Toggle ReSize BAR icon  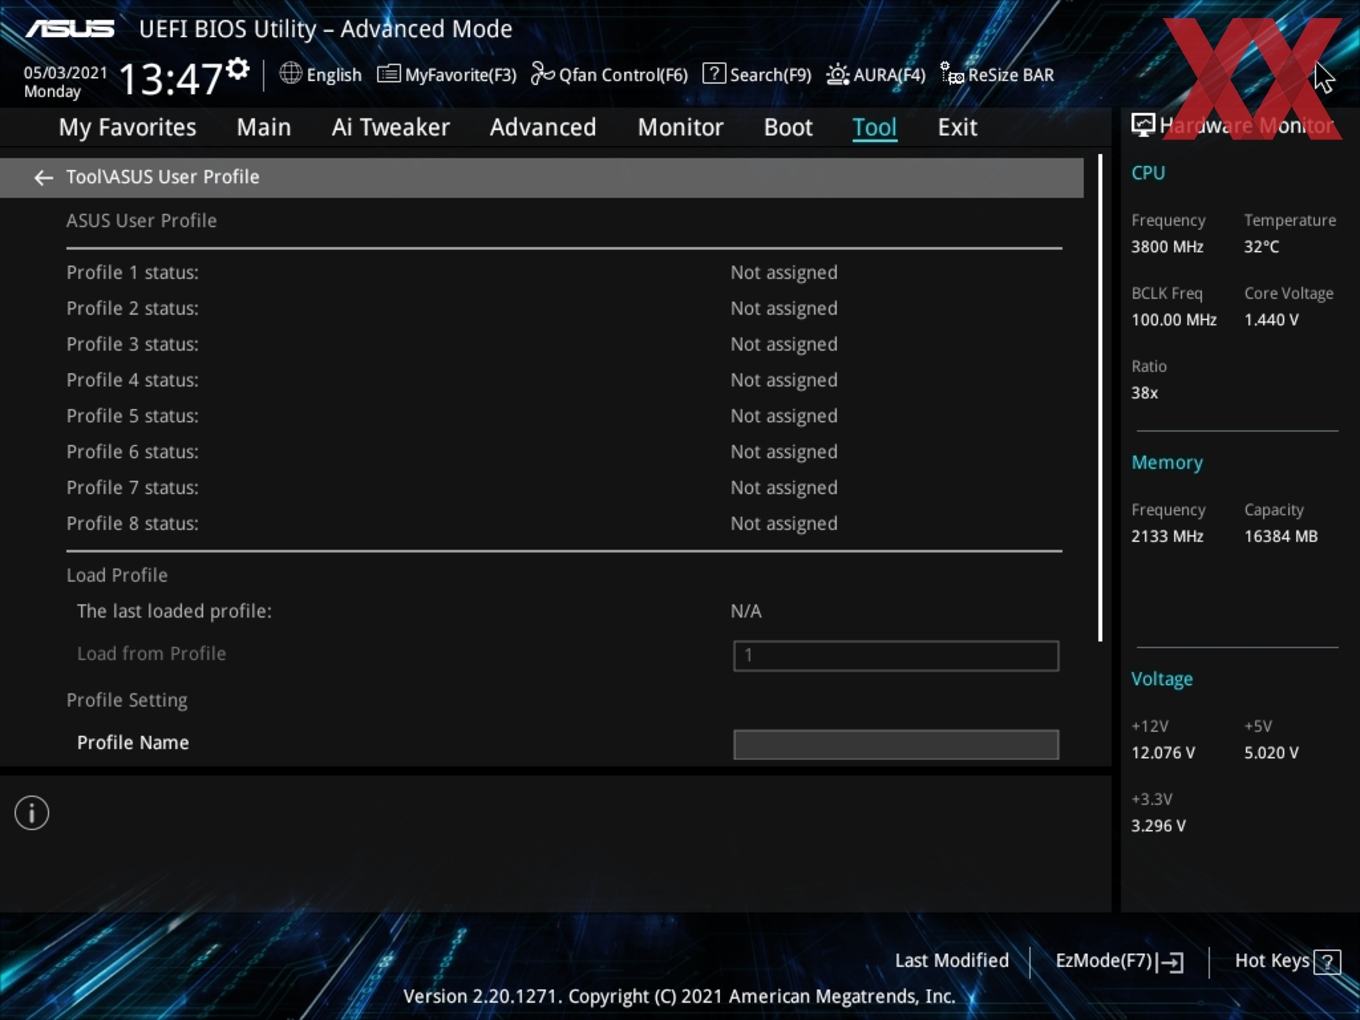click(x=952, y=73)
